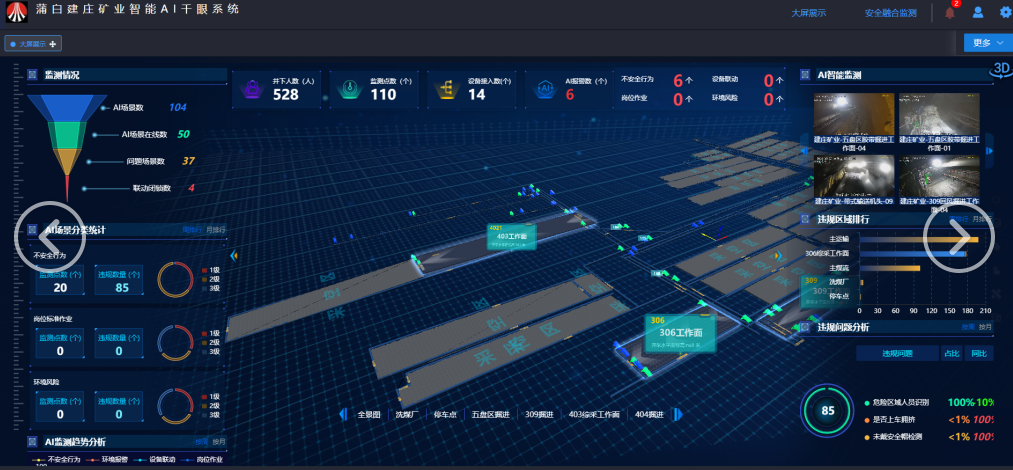Click the 全景图 location button

(x=370, y=414)
